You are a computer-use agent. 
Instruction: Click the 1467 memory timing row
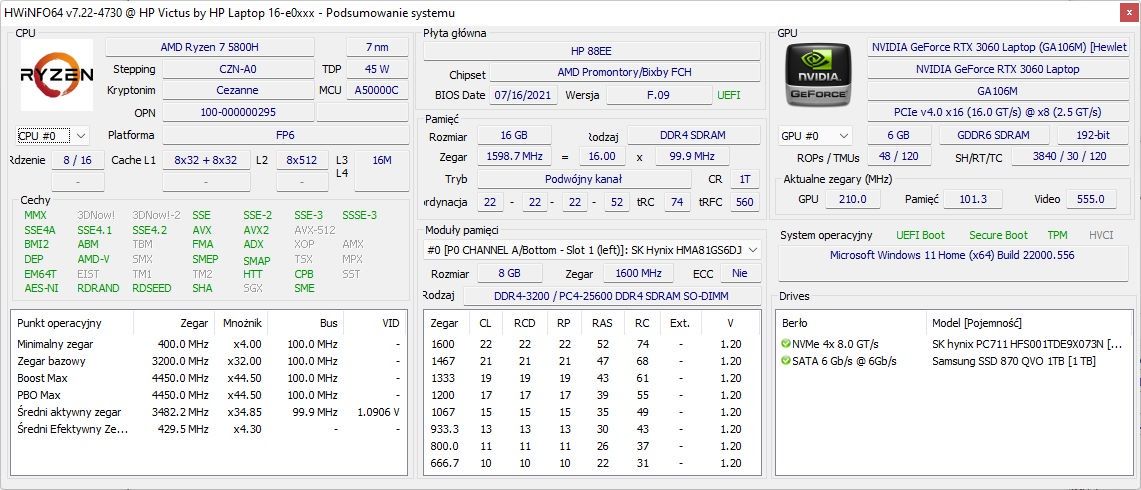tap(592, 361)
